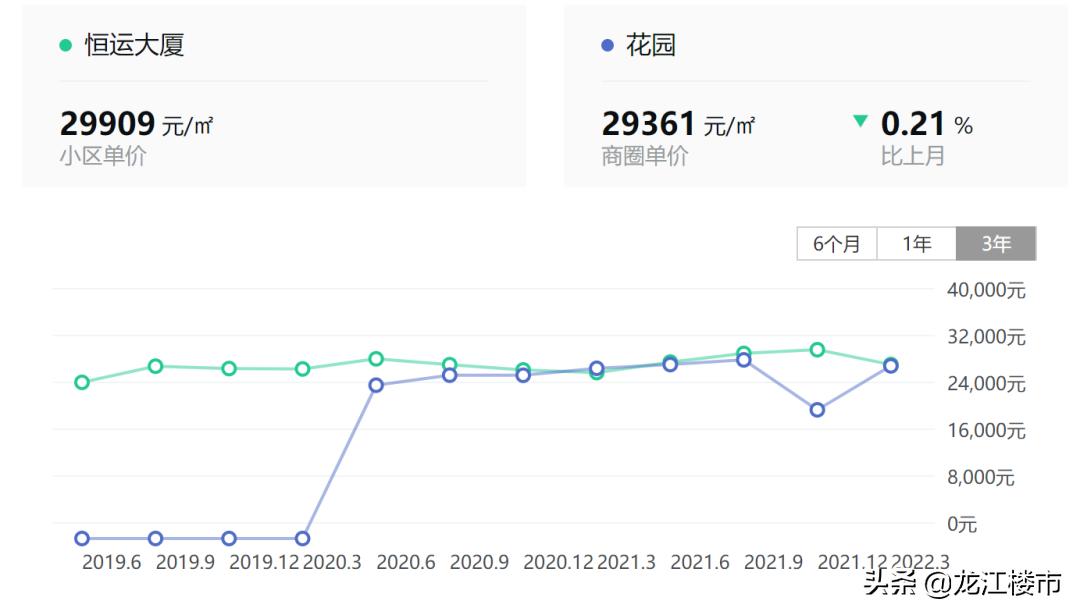Viewport: 1080px width, 615px height.
Task: Click the blue data point at 2019.6
Action: point(82,539)
